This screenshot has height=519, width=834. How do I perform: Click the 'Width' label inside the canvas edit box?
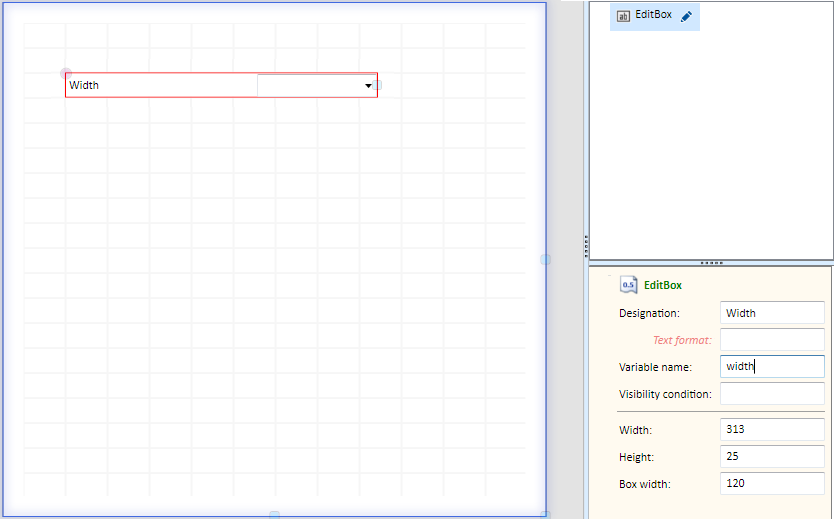coord(84,85)
